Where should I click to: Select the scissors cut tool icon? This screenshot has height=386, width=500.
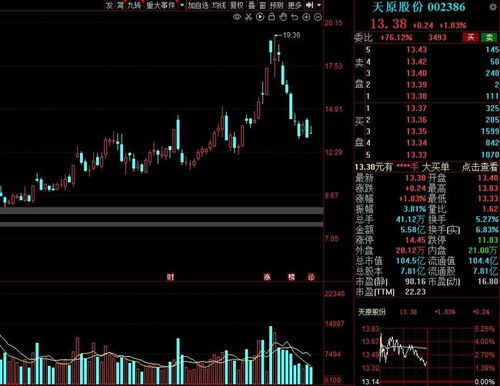(x=248, y=17)
